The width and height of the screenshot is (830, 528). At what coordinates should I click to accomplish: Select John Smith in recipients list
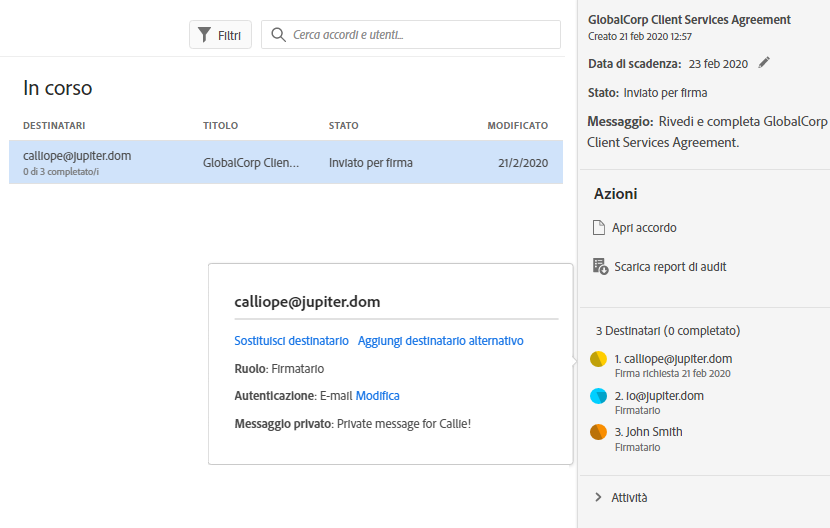click(648, 432)
